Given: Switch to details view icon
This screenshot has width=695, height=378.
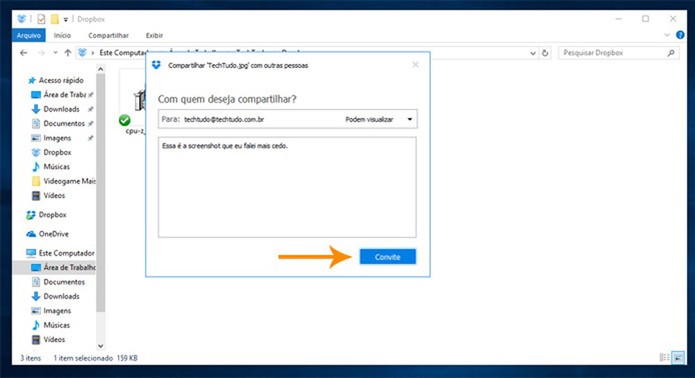Looking at the screenshot, I should [664, 357].
